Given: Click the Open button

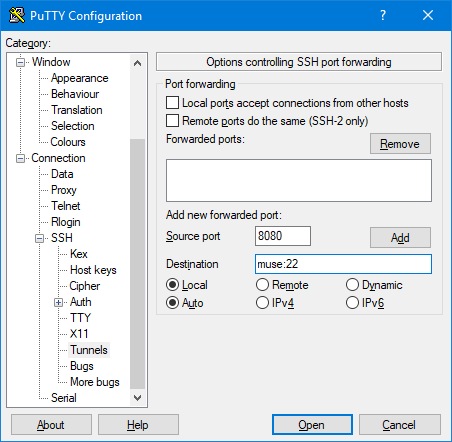Looking at the screenshot, I should pyautogui.click(x=312, y=425).
